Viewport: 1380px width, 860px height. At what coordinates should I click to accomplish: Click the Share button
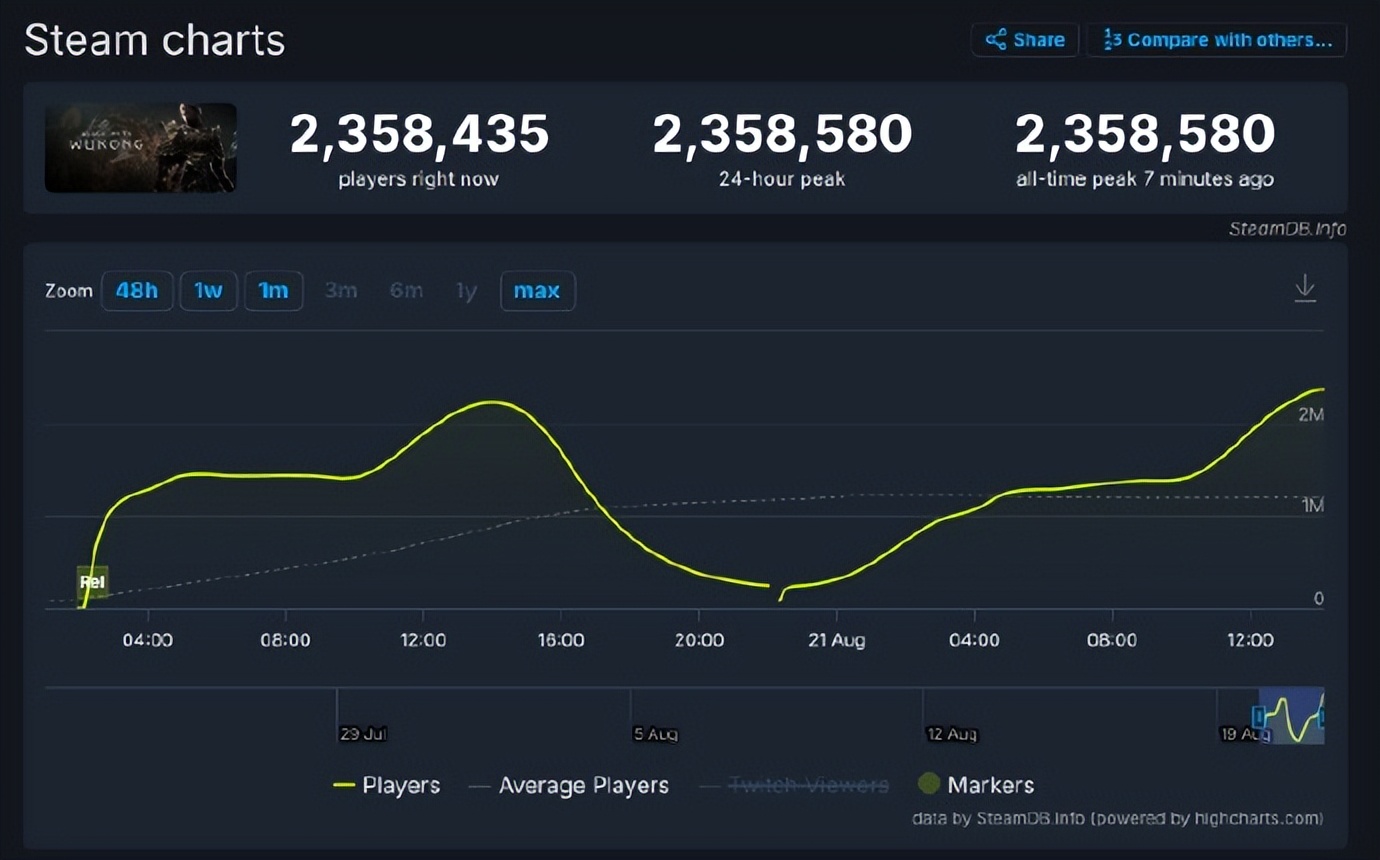[1025, 40]
